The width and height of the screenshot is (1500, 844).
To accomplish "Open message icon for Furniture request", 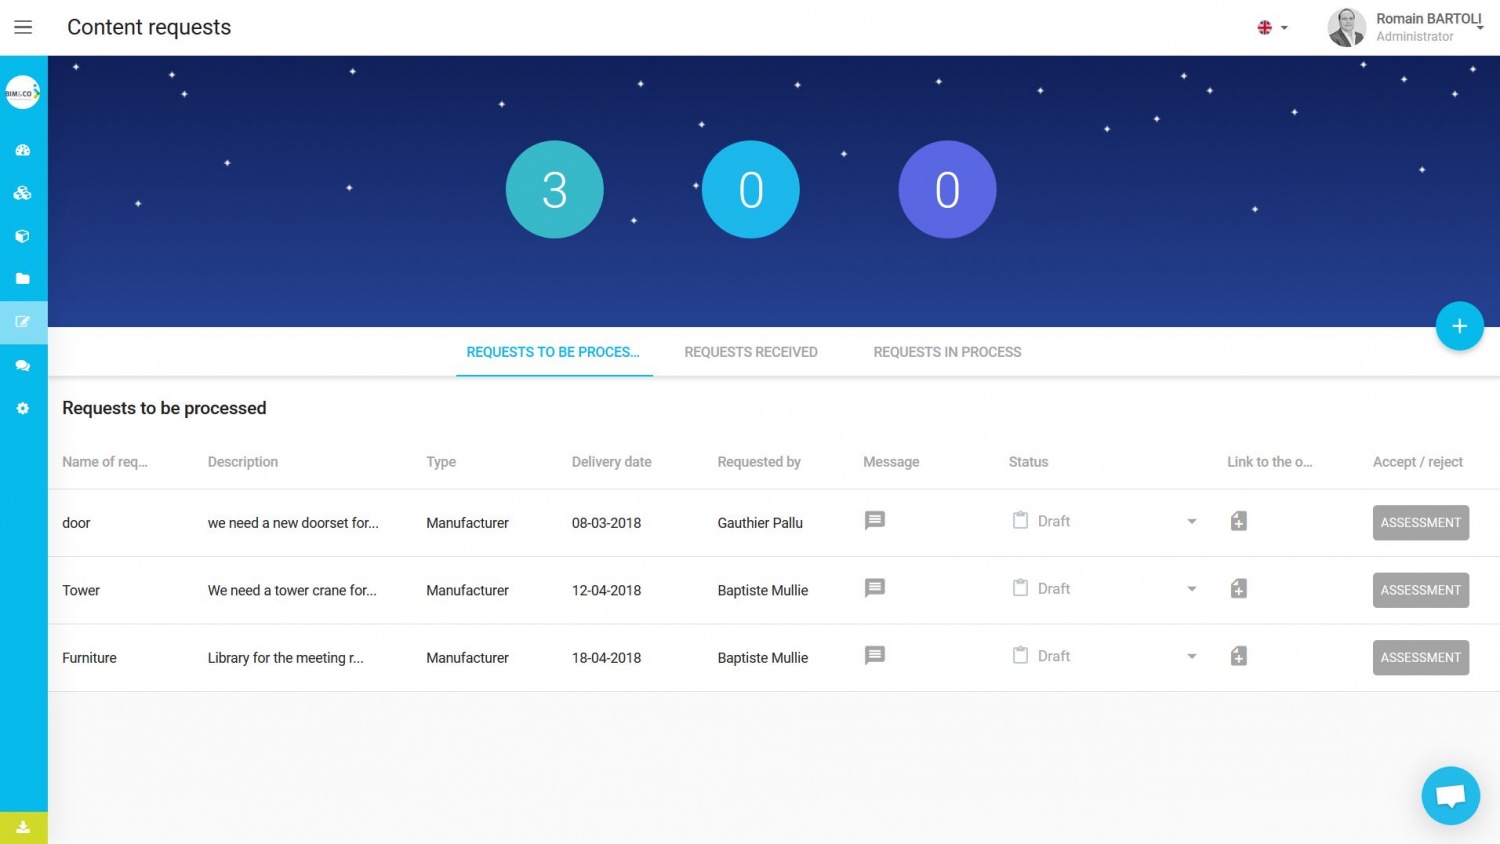I will tap(874, 656).
